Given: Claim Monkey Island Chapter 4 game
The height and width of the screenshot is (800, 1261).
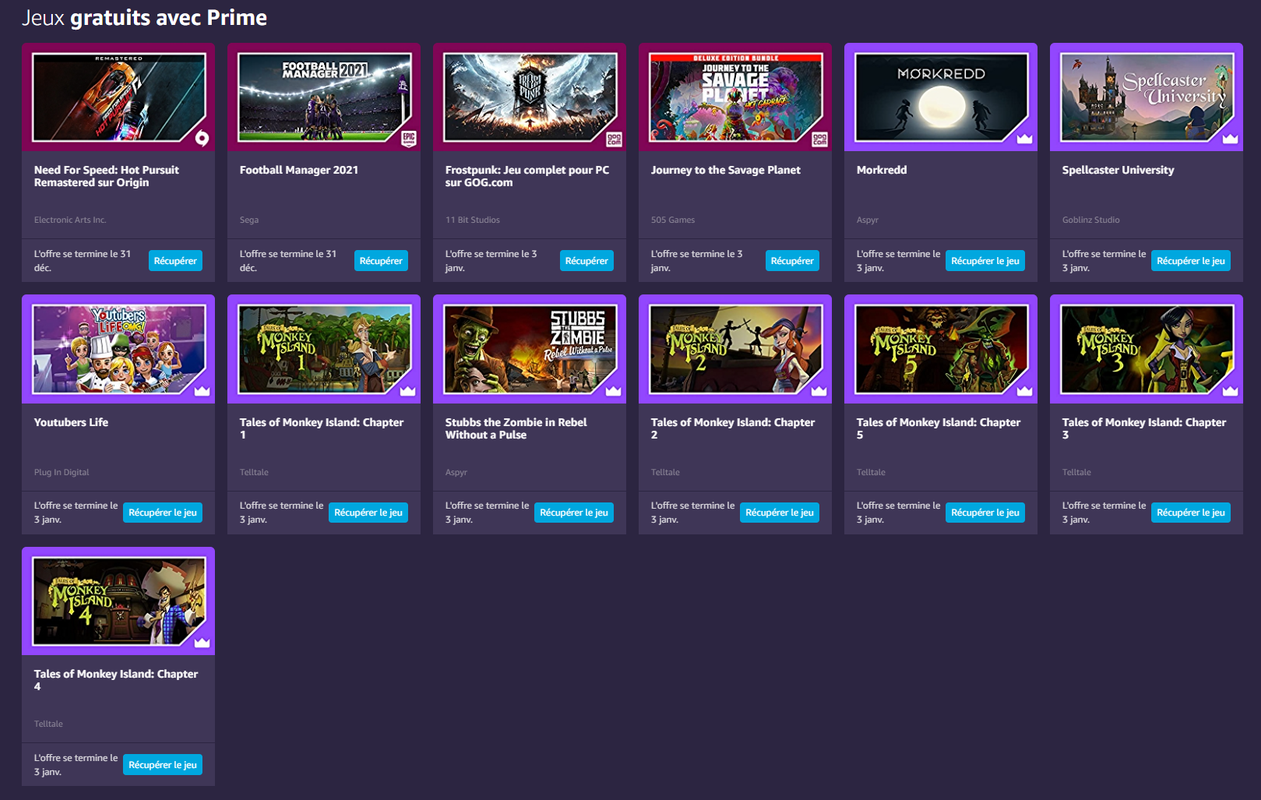Looking at the screenshot, I should (163, 765).
